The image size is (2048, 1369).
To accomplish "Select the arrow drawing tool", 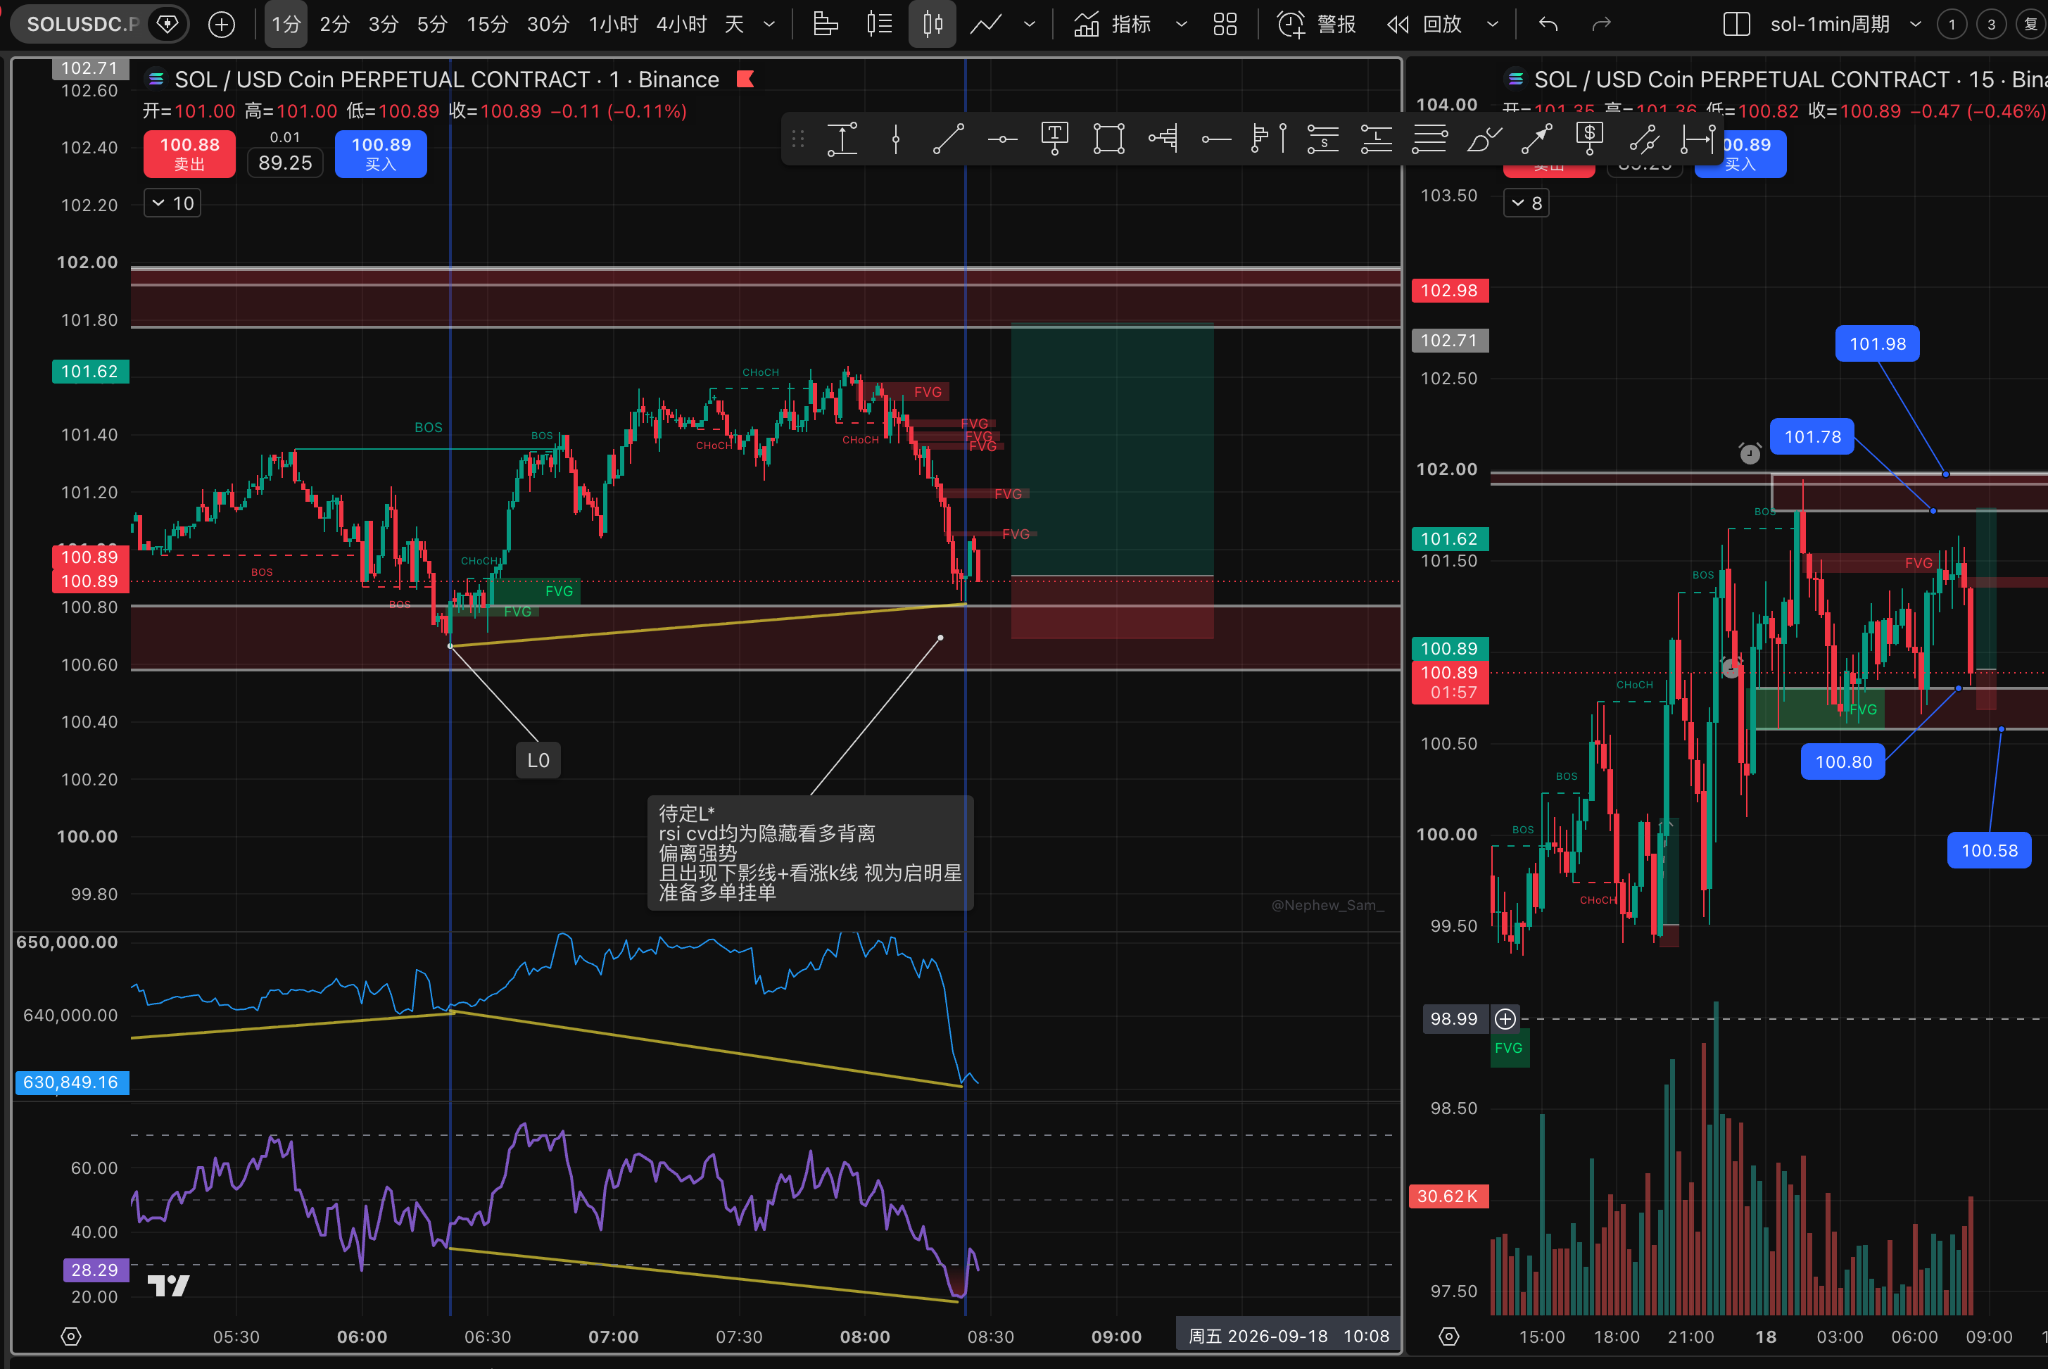I will (1537, 139).
